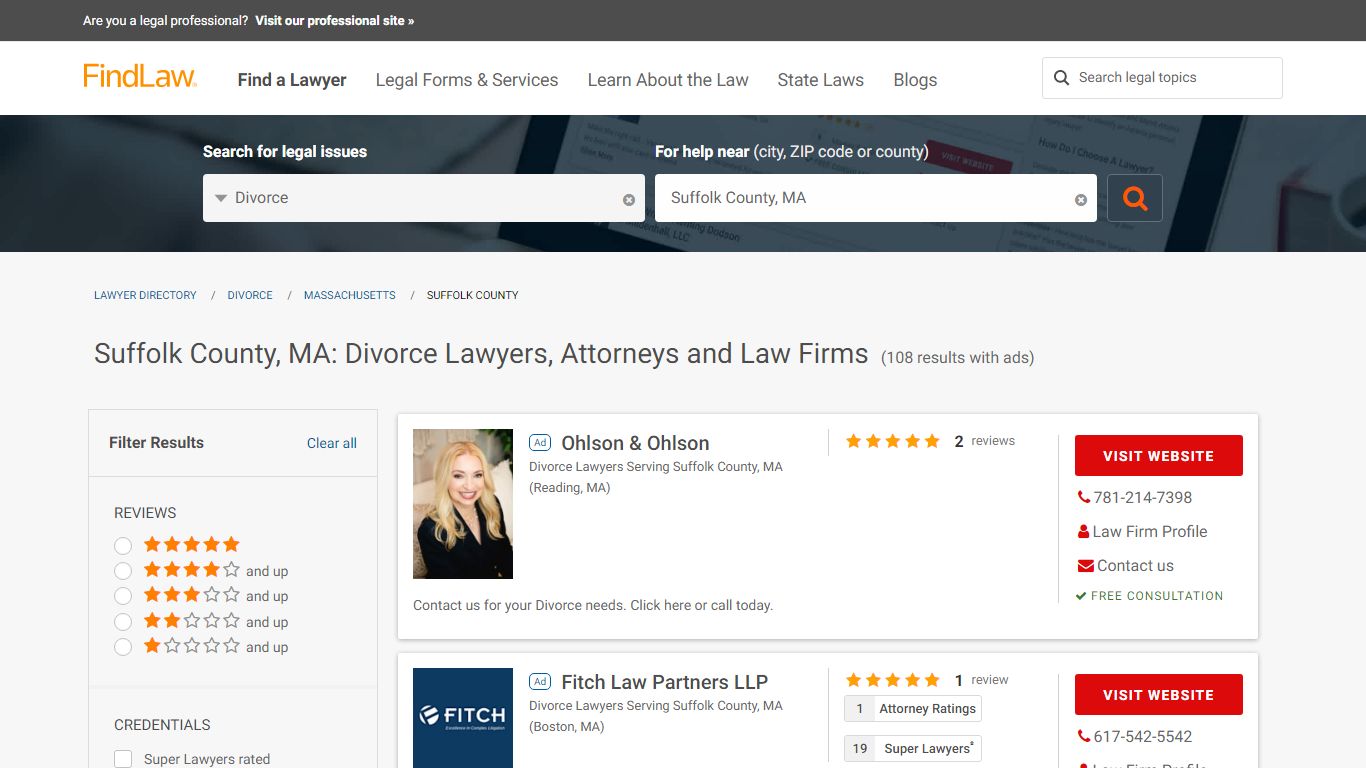Click Clear all filters link
Viewport: 1366px width, 768px height.
(x=332, y=443)
